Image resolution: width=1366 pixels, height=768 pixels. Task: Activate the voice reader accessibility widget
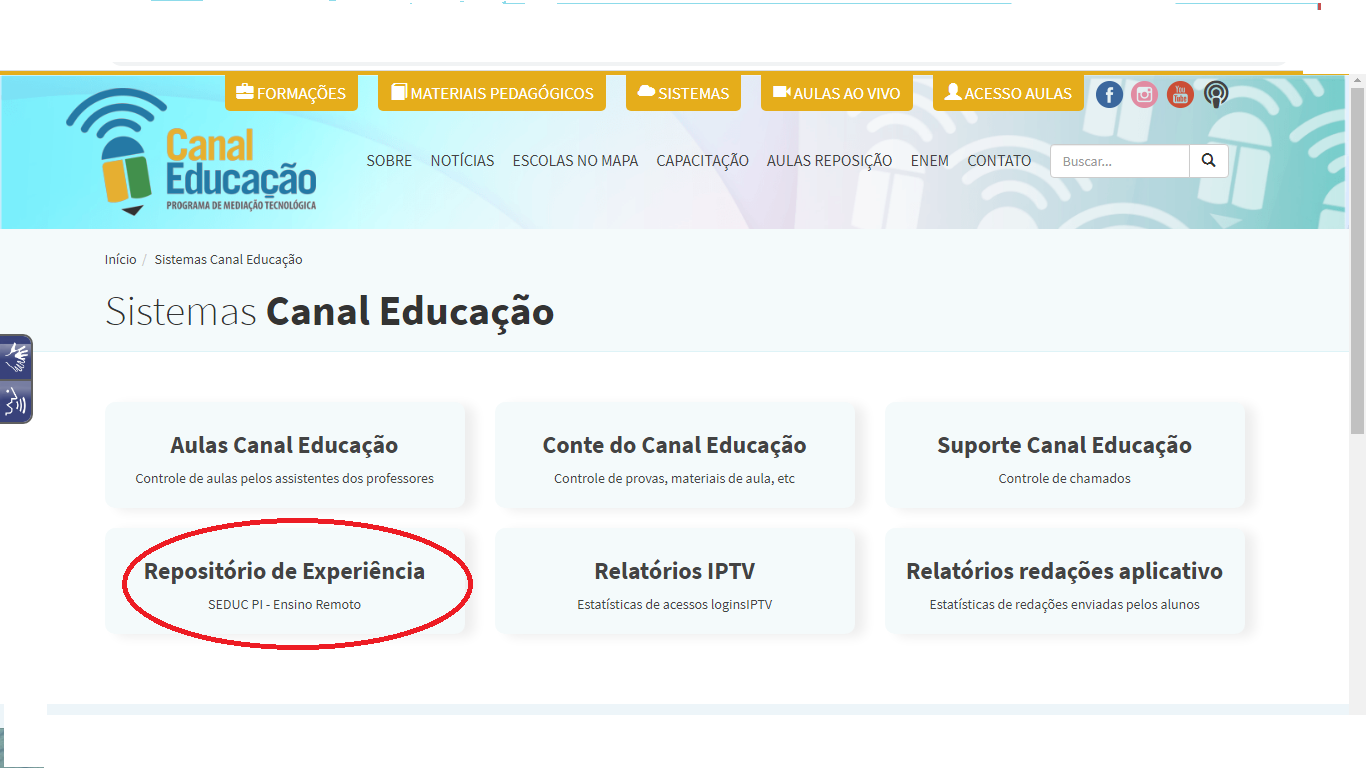[17, 402]
